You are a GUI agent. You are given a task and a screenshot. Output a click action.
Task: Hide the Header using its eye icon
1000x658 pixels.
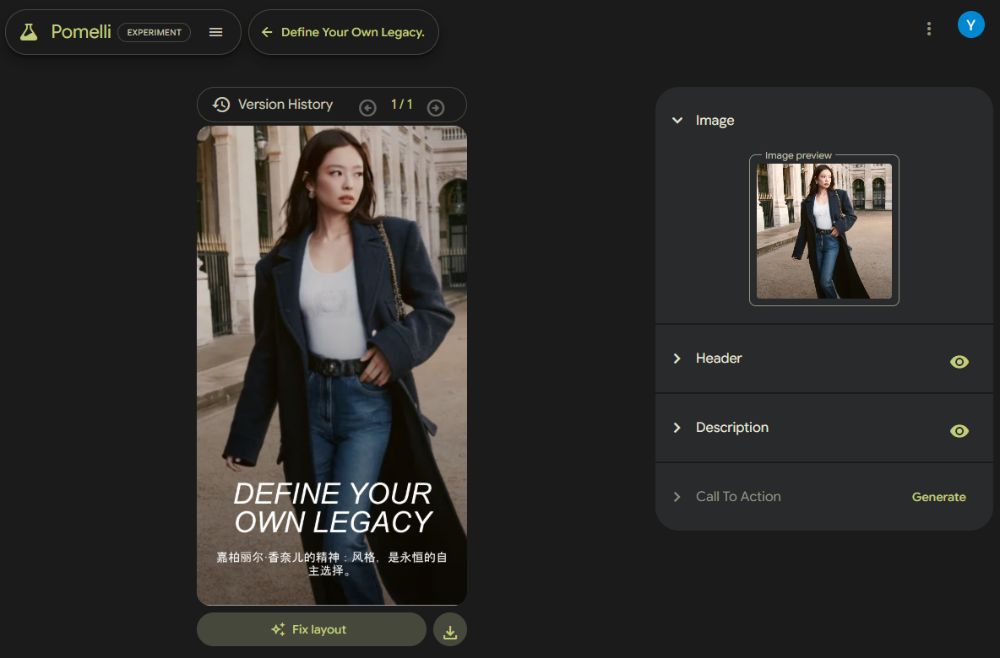click(959, 362)
